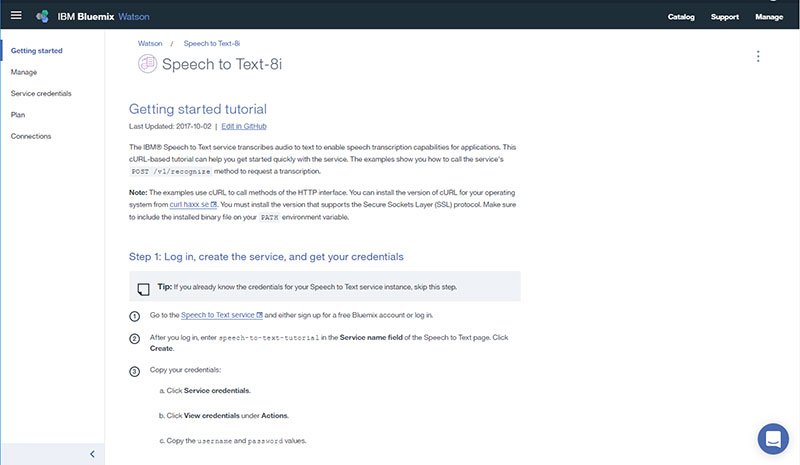The image size is (800, 465).
Task: Click the Edit in GitHub link
Action: (244, 126)
